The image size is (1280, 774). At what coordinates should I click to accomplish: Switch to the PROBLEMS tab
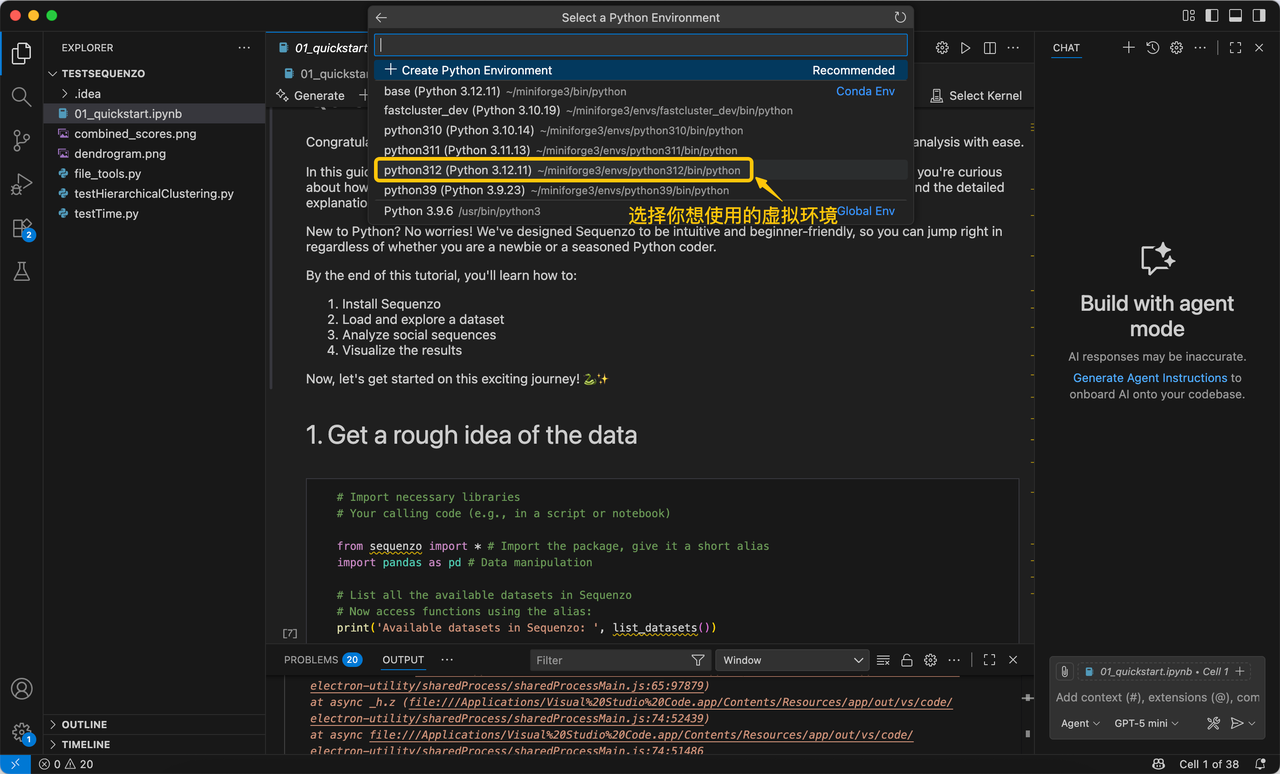(x=310, y=660)
